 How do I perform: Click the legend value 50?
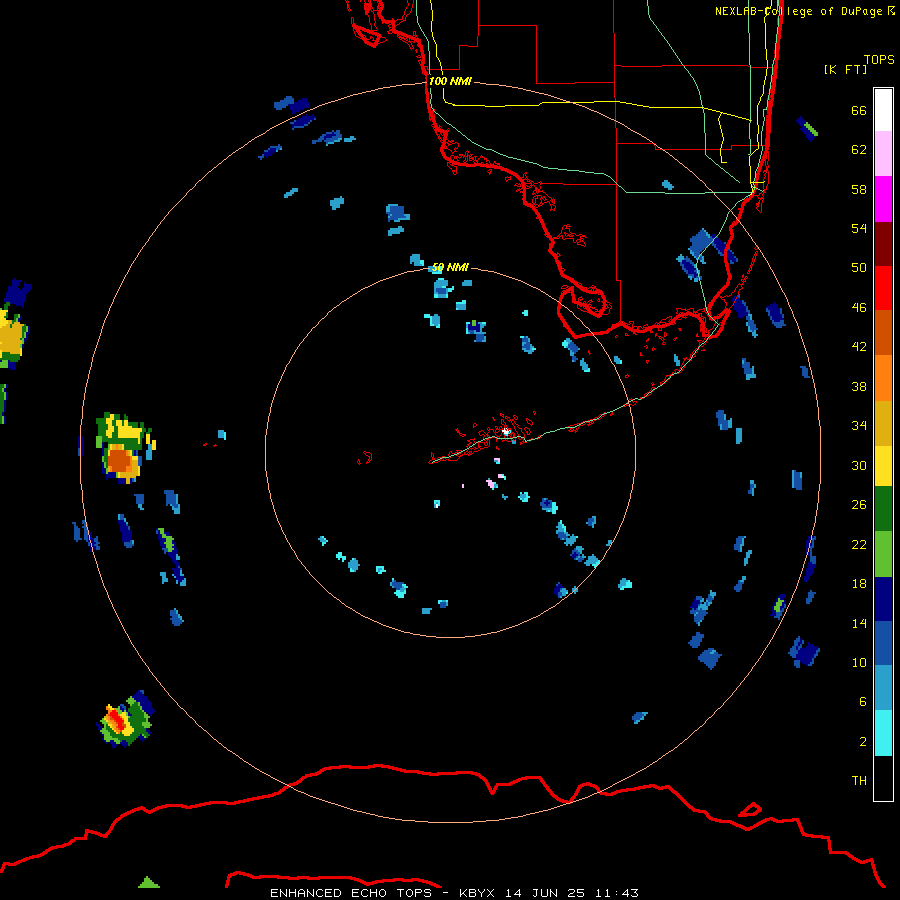point(859,268)
